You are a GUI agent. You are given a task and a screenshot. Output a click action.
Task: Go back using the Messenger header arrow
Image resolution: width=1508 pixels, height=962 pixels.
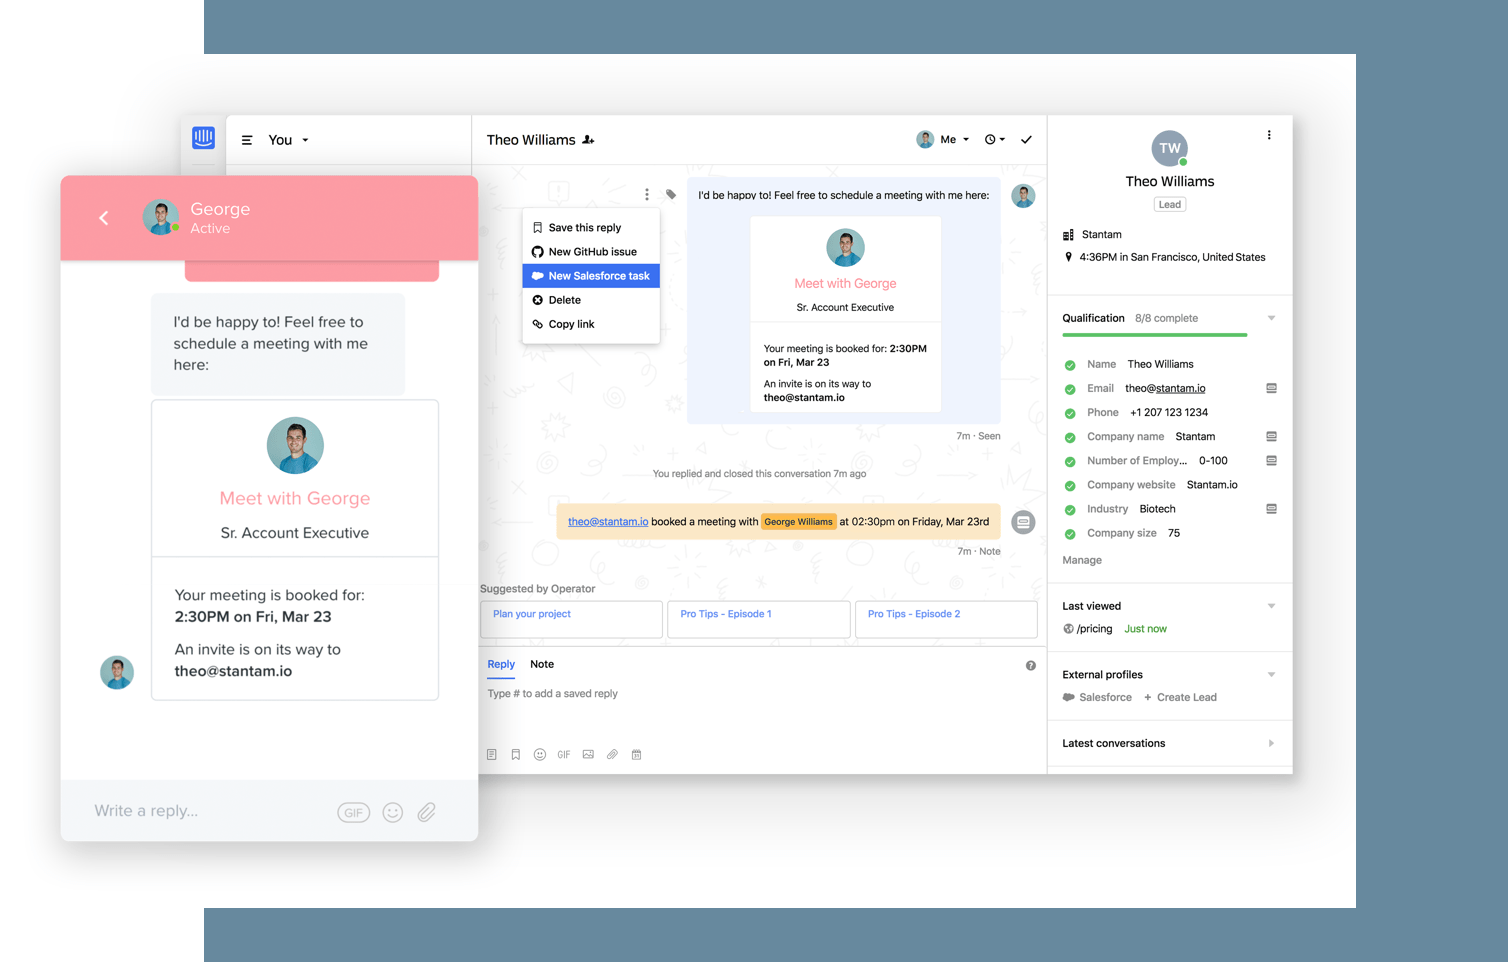click(104, 218)
